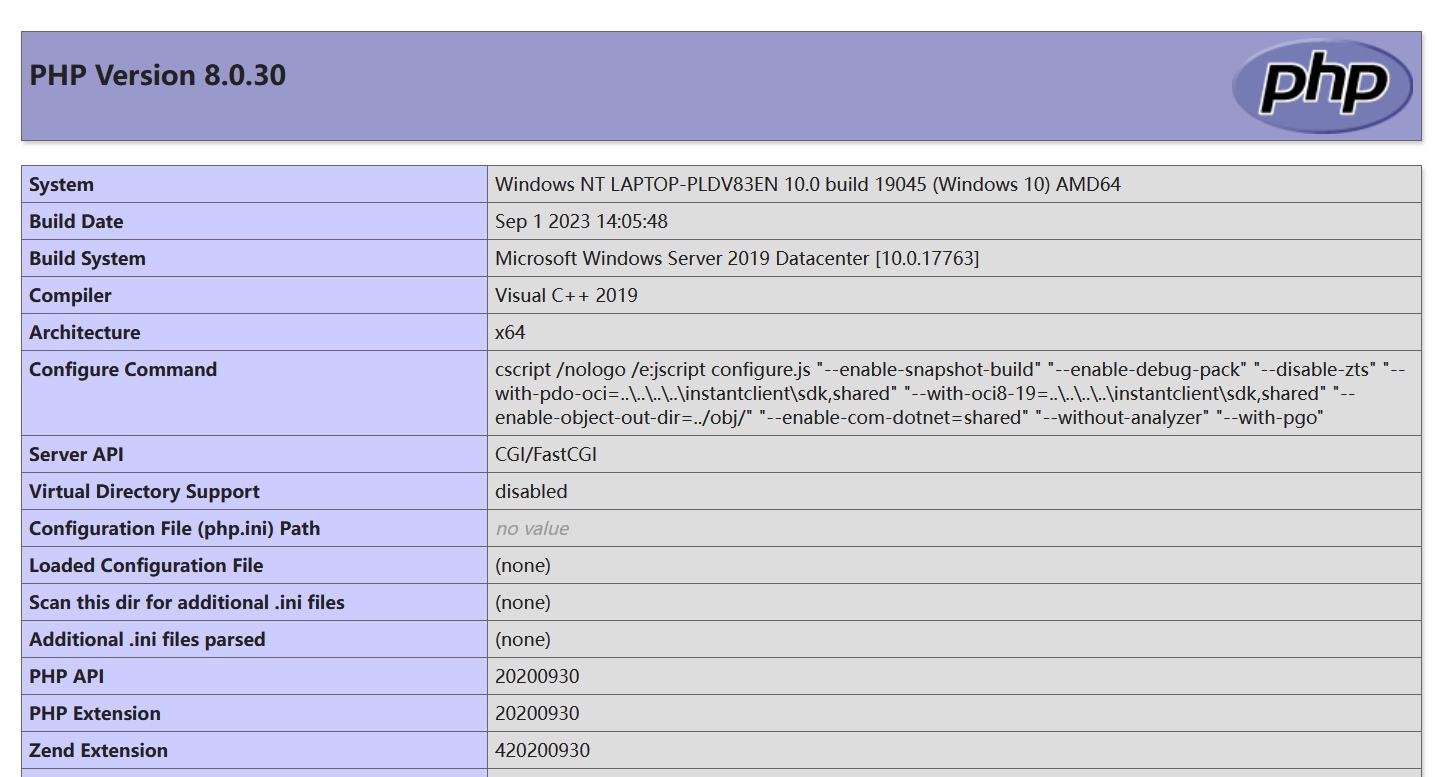Screen dimensions: 1435x777
Task: Select the Visual C++ 2019 value
Action: [x=566, y=296]
